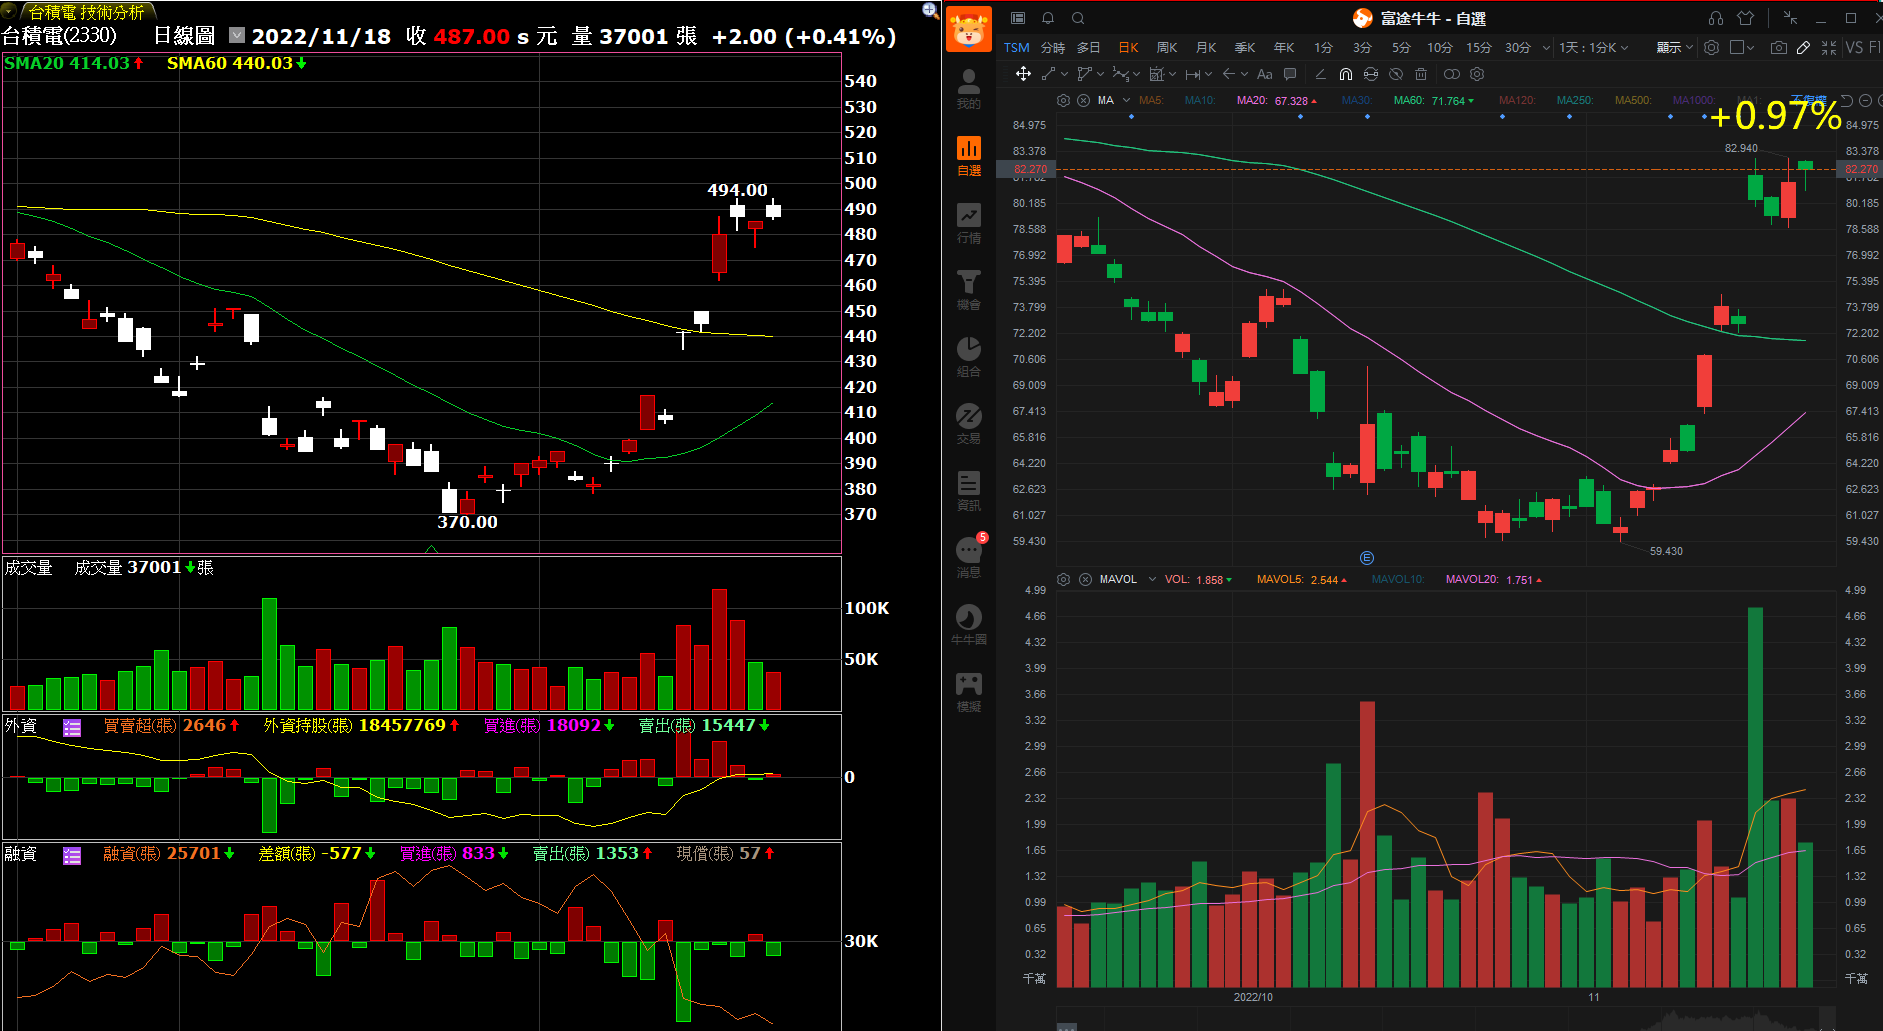Screen dimensions: 1883x1031
Task: Click the E earnings marker on chart
Action: tap(1367, 558)
